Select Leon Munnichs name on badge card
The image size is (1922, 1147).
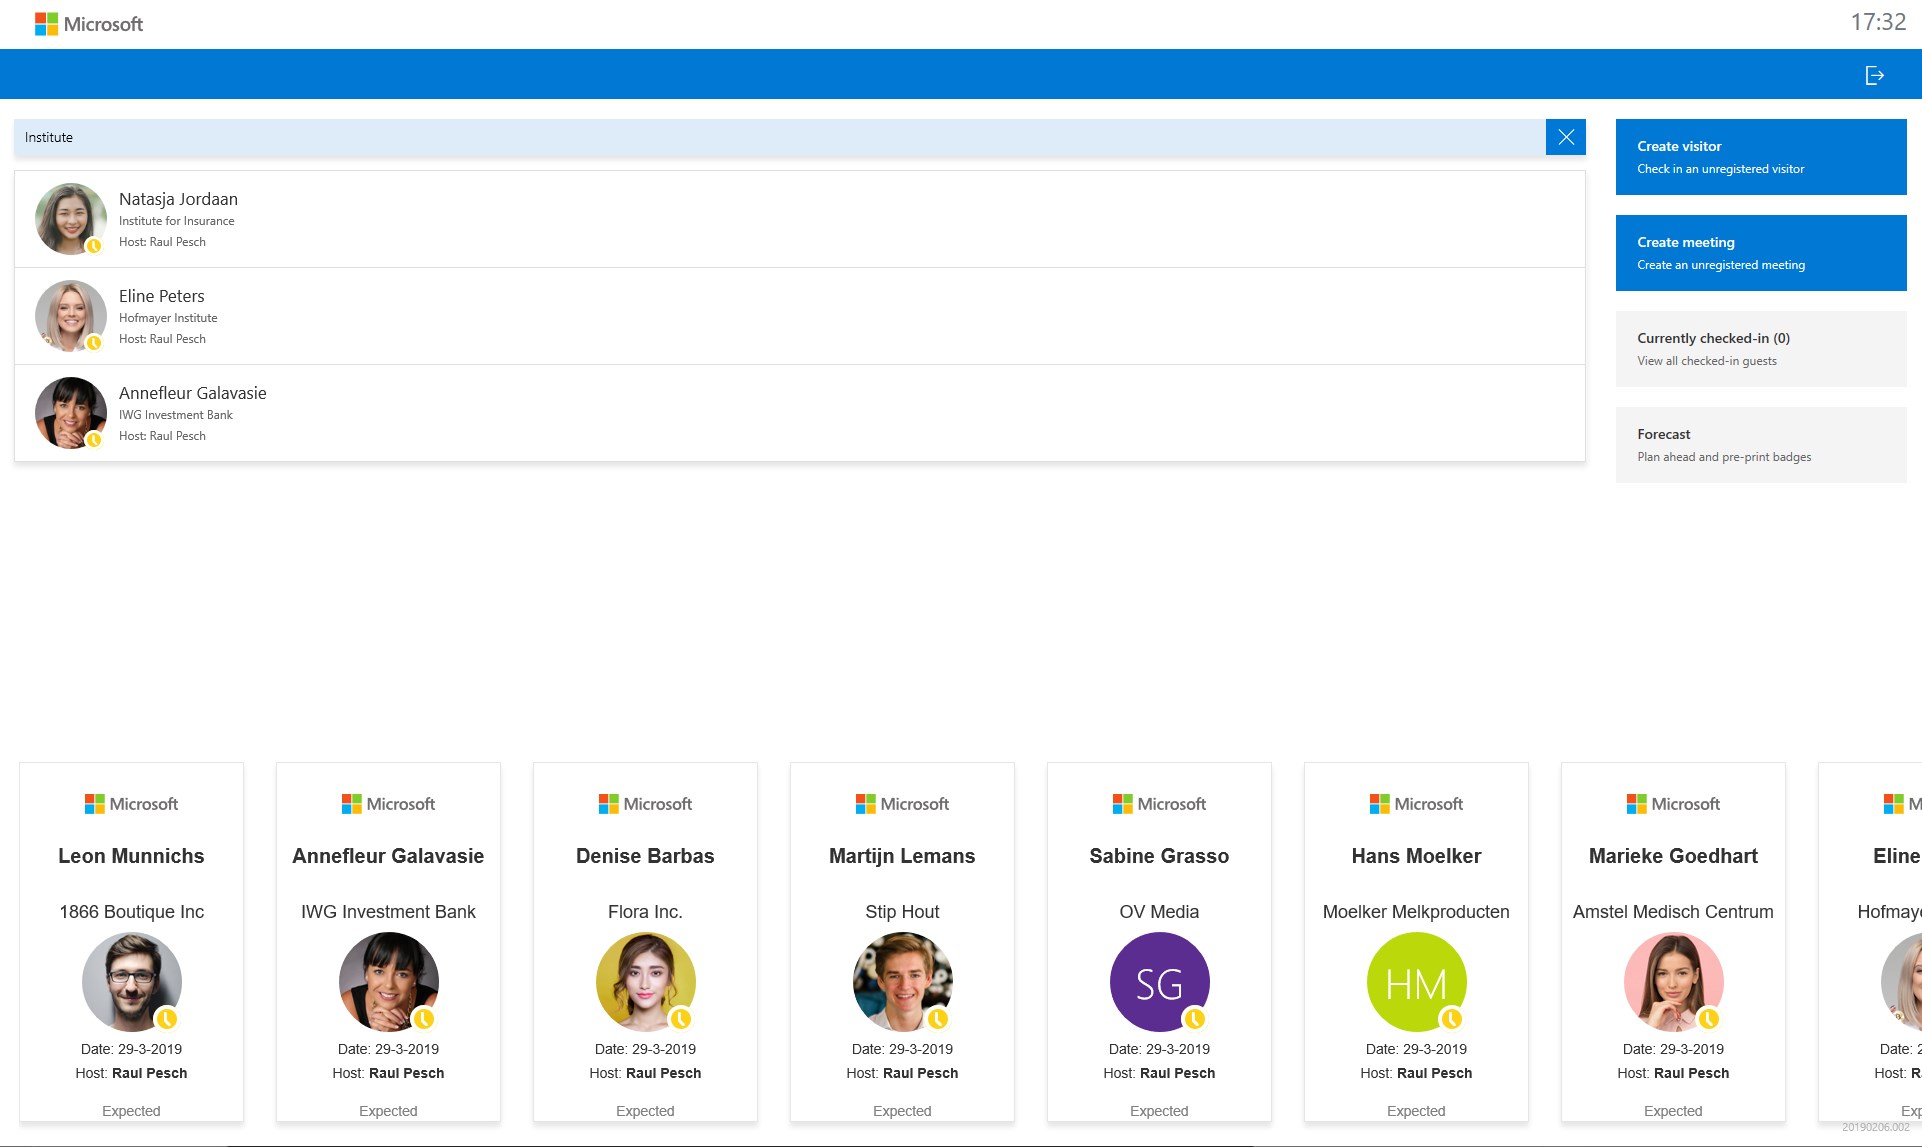[131, 856]
